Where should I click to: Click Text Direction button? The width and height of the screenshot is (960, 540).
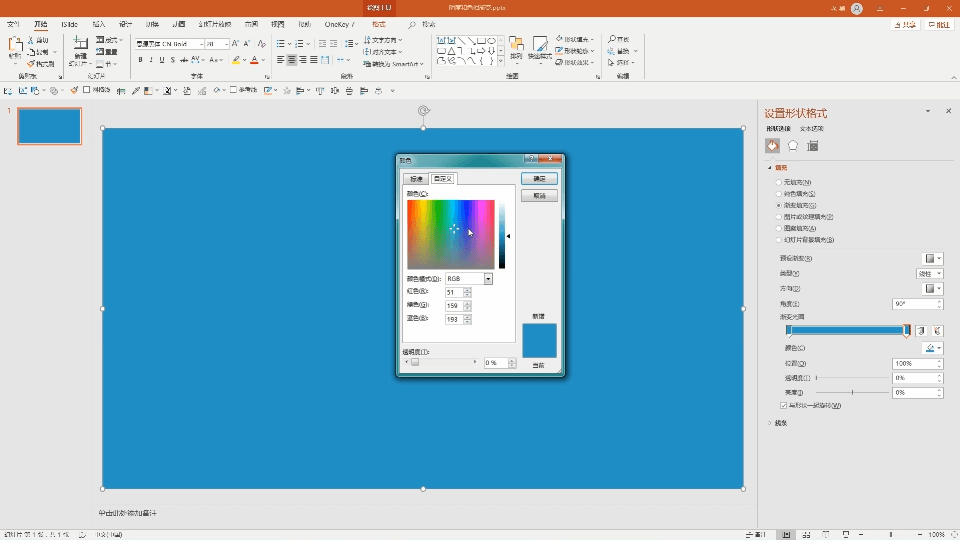pos(383,40)
